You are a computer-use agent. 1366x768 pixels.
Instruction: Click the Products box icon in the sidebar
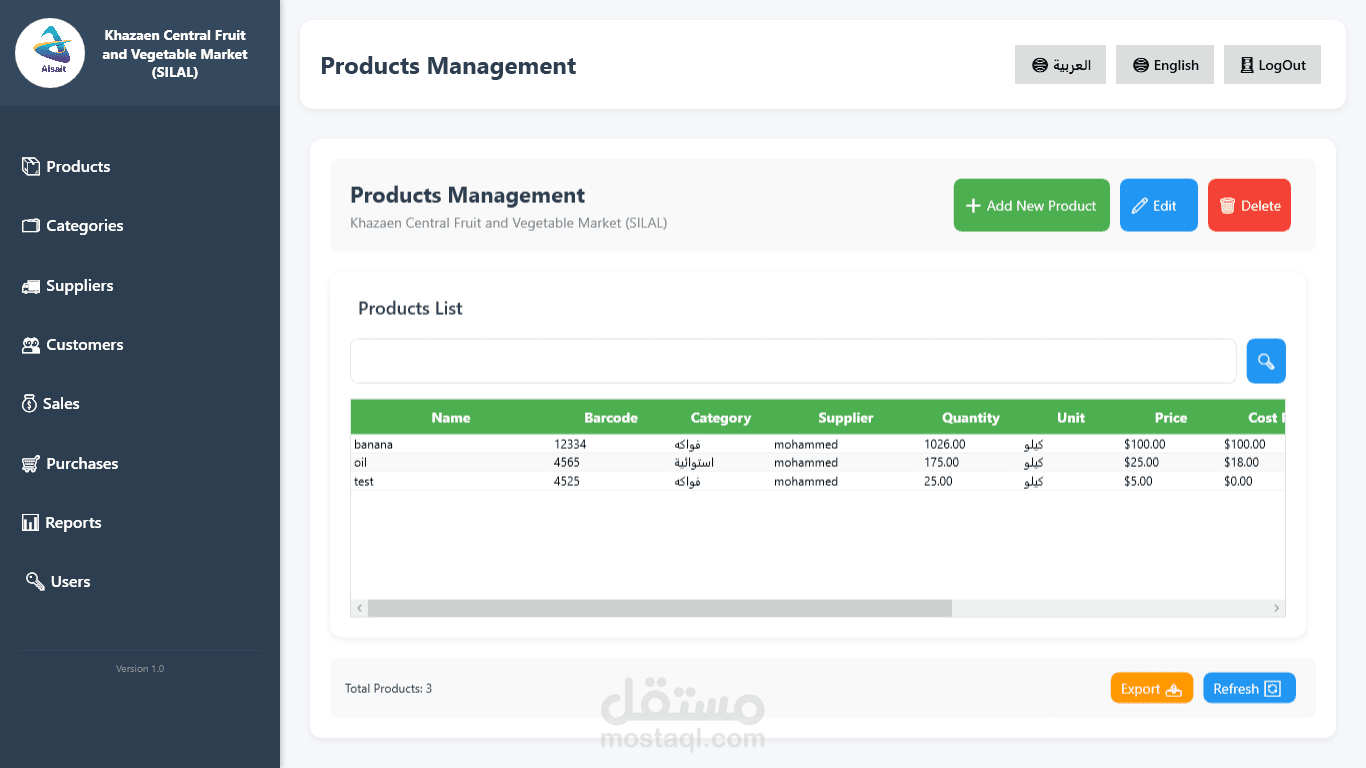click(x=31, y=166)
